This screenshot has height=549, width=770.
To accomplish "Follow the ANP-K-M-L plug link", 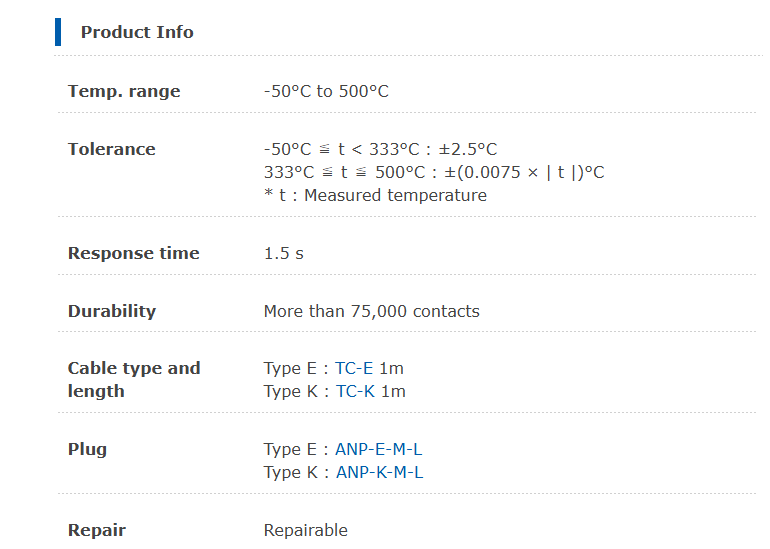I will point(379,472).
